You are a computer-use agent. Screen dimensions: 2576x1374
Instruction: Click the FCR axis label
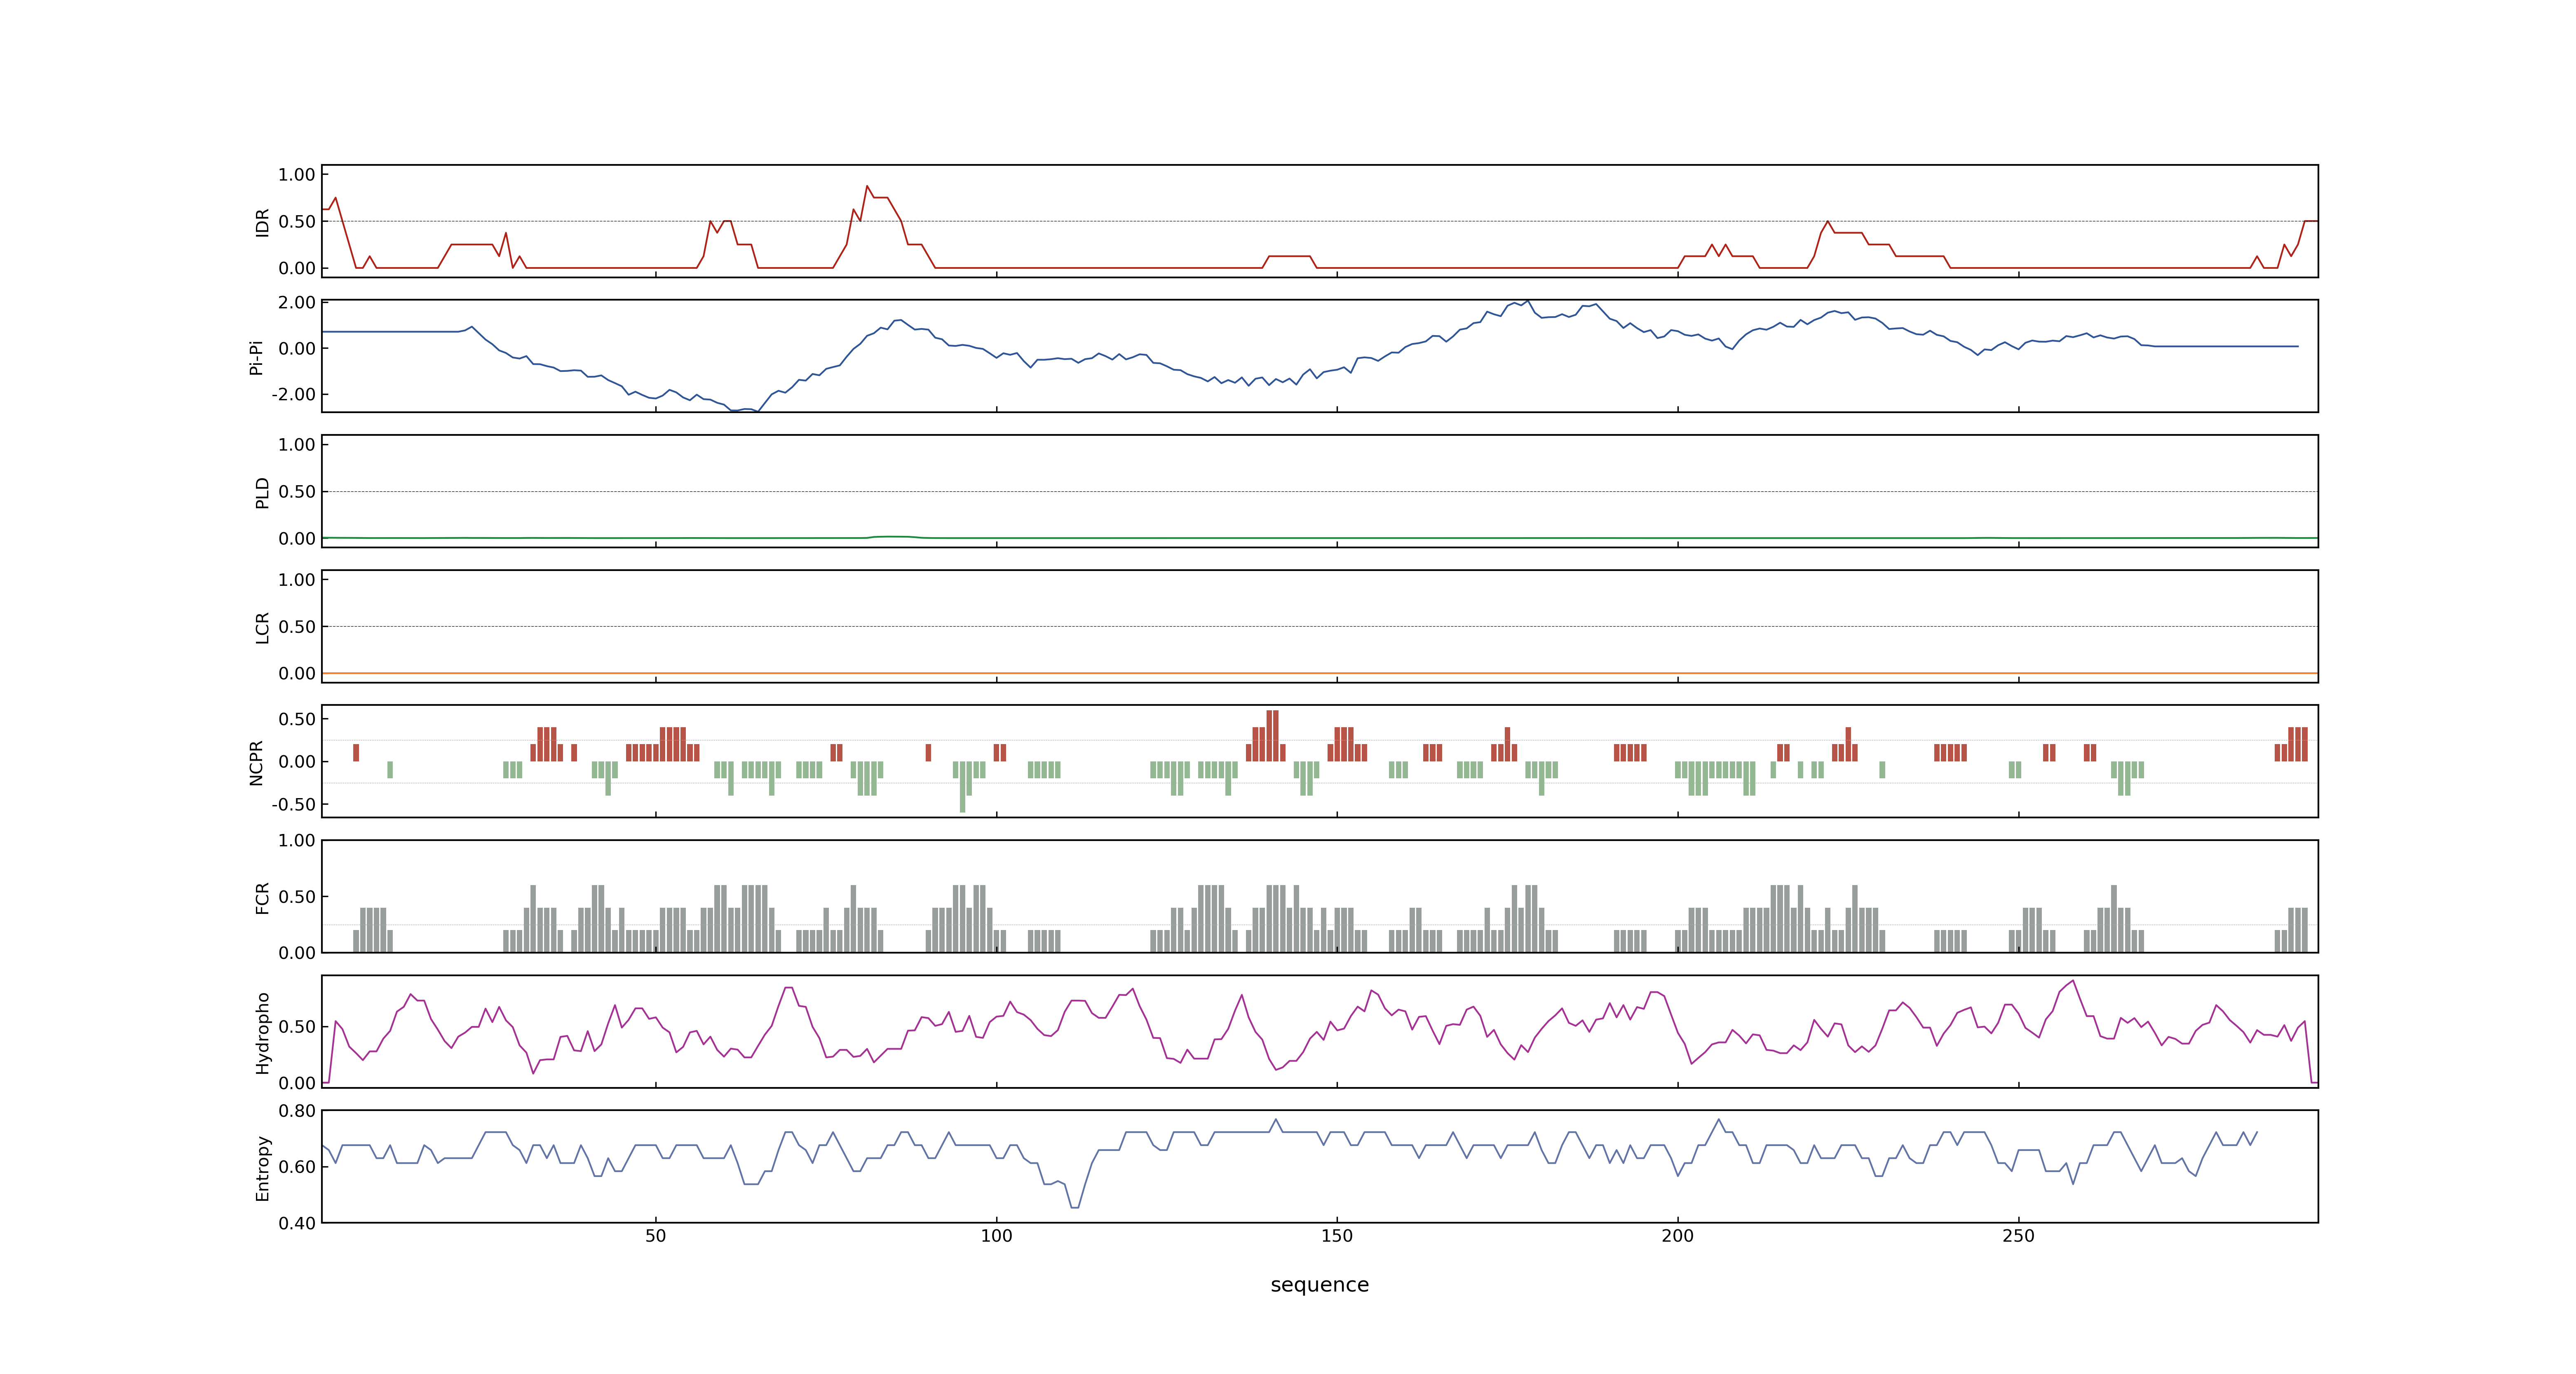pos(263,898)
